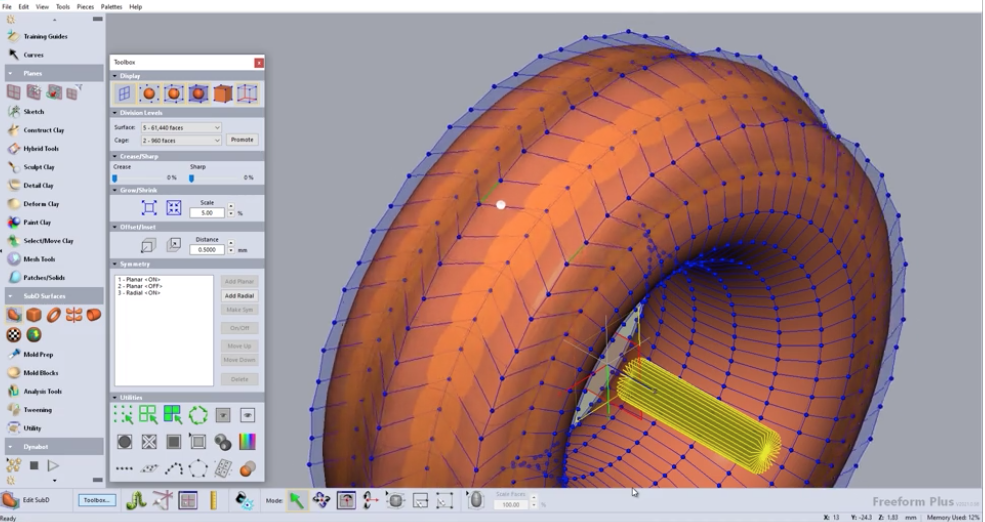Screen dimensions: 985x522
Task: Open the rainbow color gradient utility
Action: pyautogui.click(x=247, y=442)
